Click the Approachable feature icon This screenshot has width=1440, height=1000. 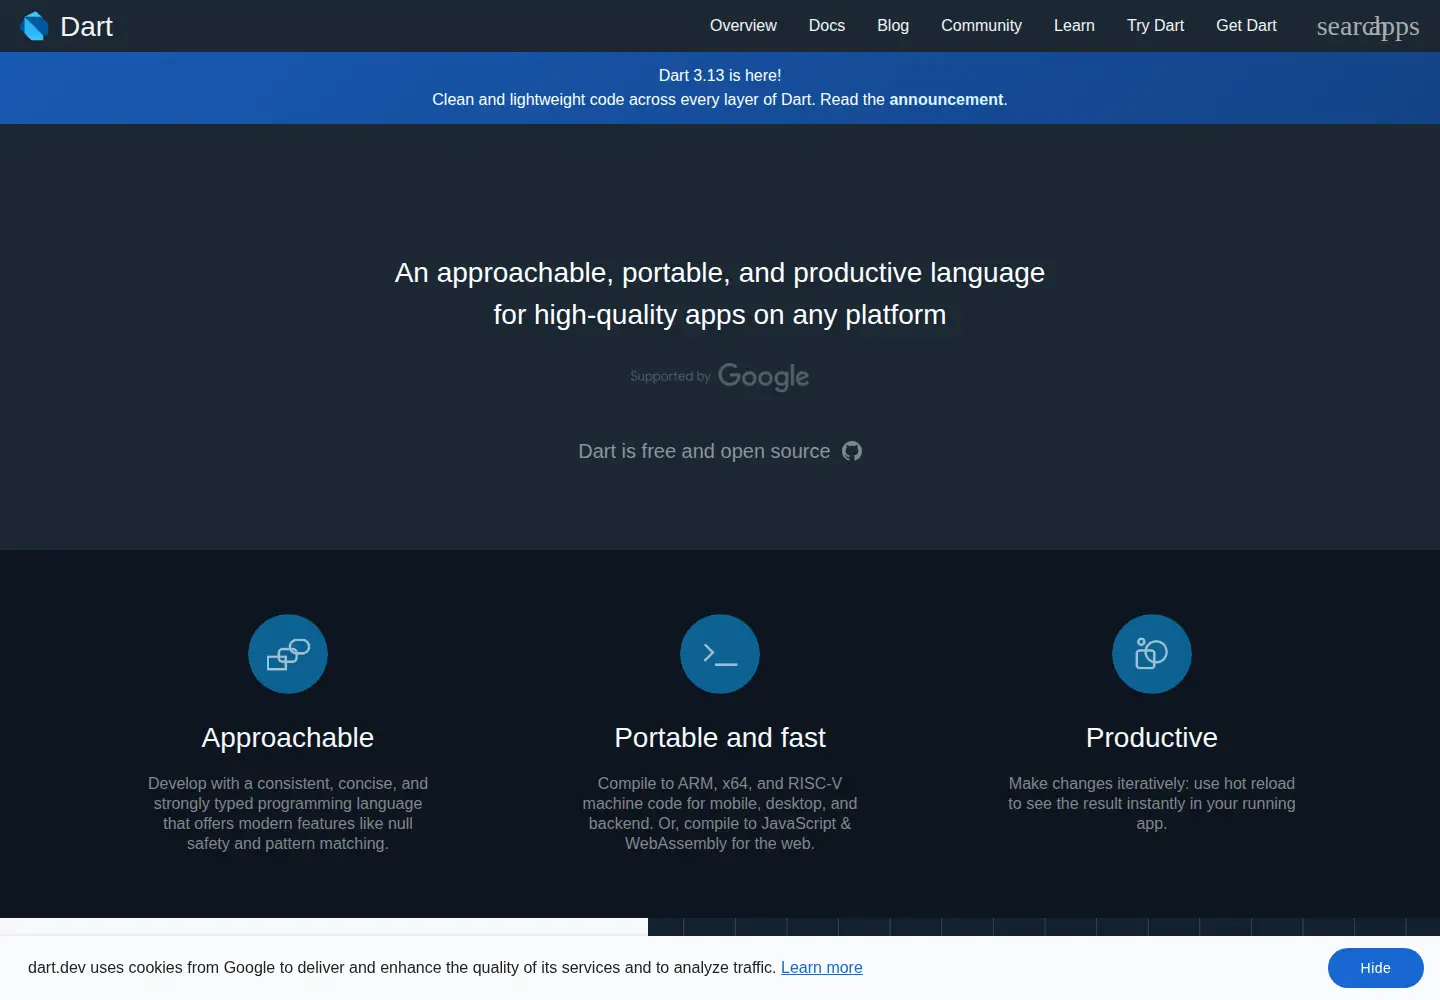click(288, 654)
